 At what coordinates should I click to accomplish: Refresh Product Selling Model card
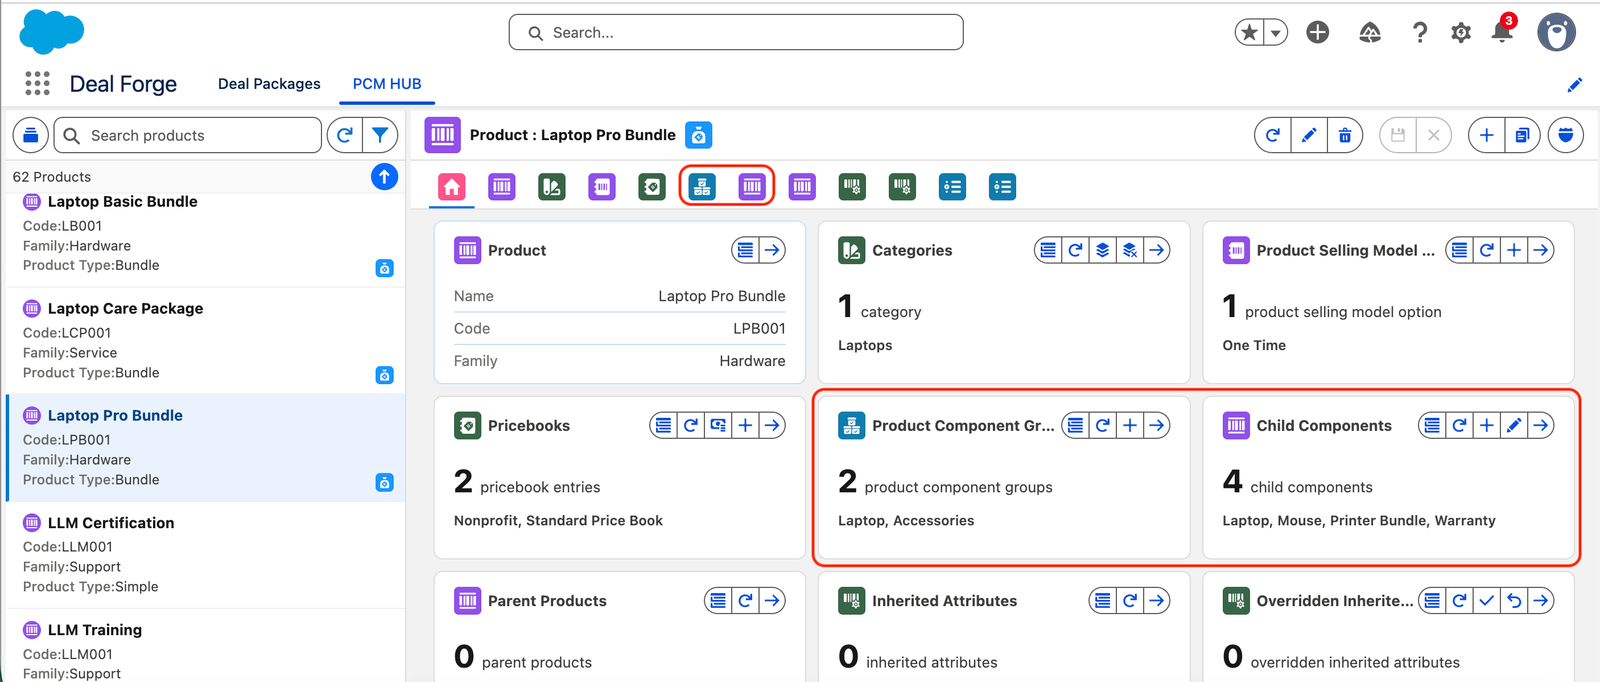[x=1487, y=250]
